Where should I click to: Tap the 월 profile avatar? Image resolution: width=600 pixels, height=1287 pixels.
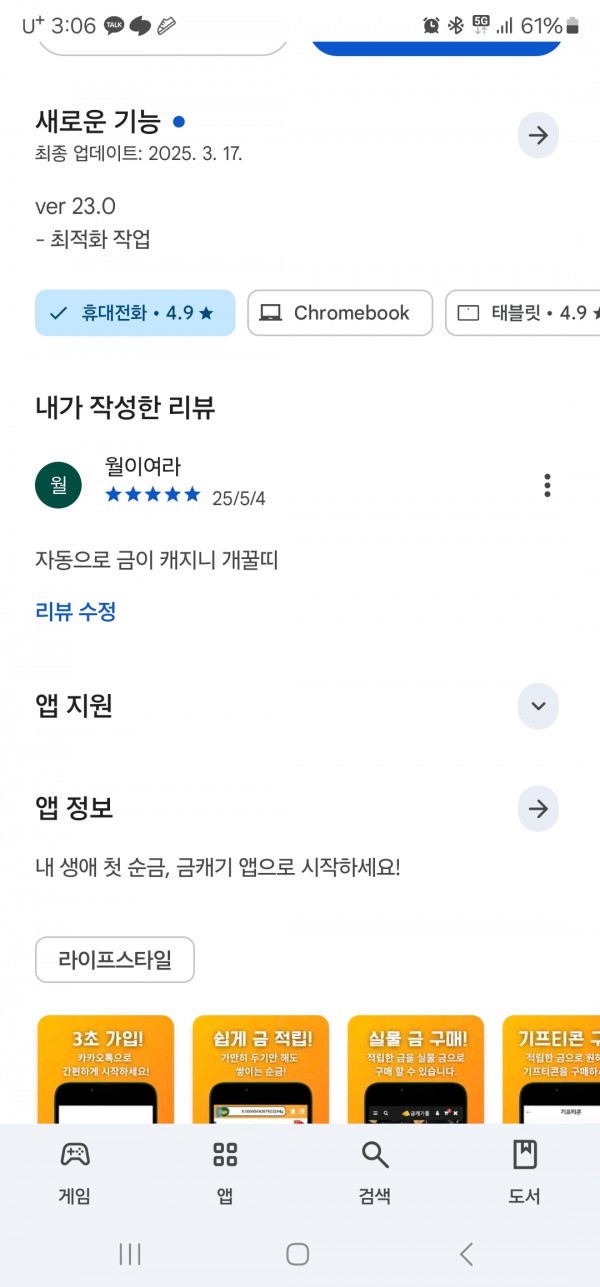tap(58, 485)
